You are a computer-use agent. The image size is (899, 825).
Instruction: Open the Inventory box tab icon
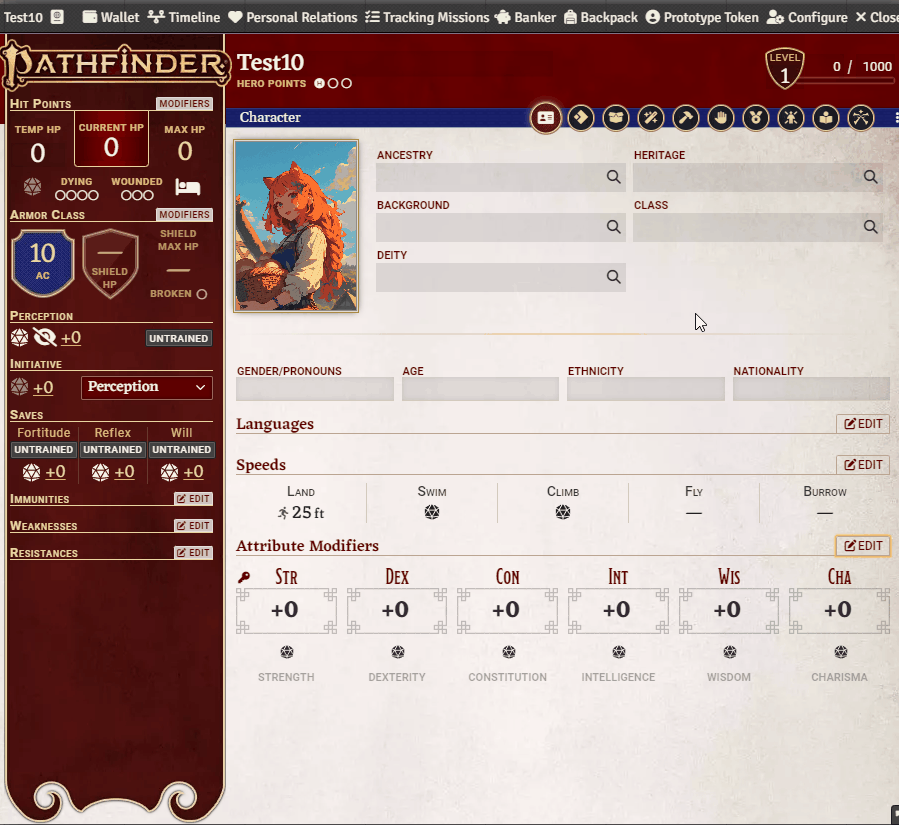click(x=616, y=118)
